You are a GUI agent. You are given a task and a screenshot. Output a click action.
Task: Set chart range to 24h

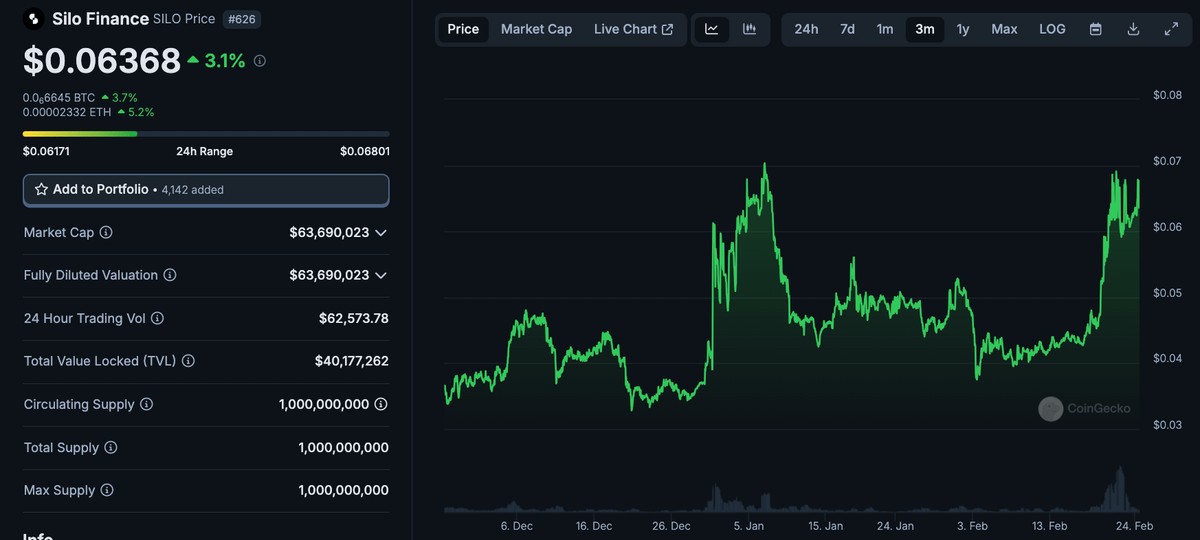click(806, 29)
